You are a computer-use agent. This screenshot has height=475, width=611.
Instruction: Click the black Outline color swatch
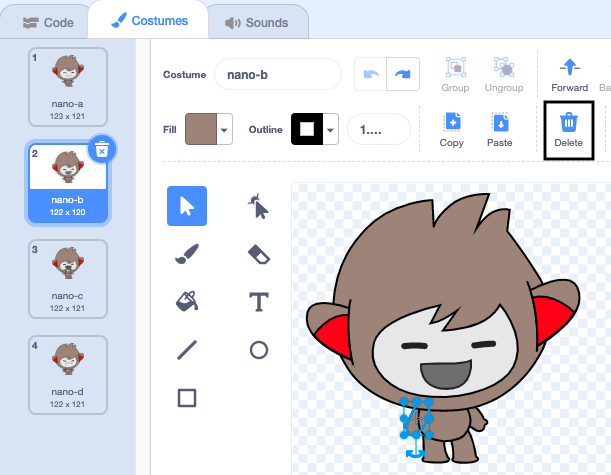(x=306, y=129)
